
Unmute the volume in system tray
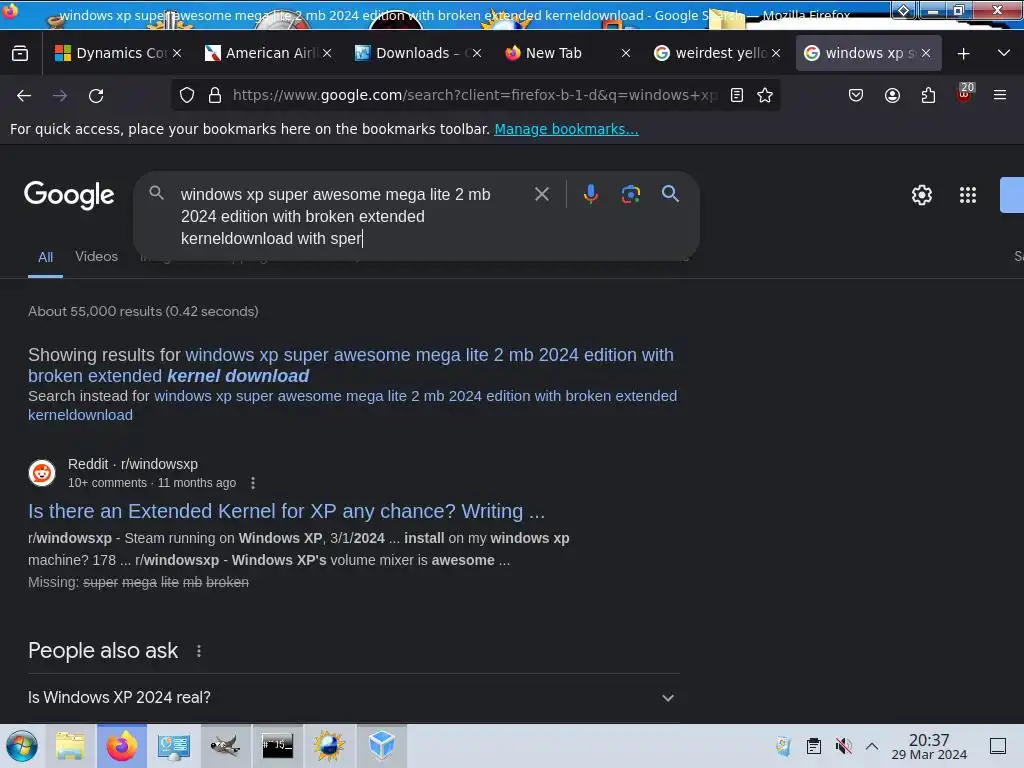tap(843, 746)
